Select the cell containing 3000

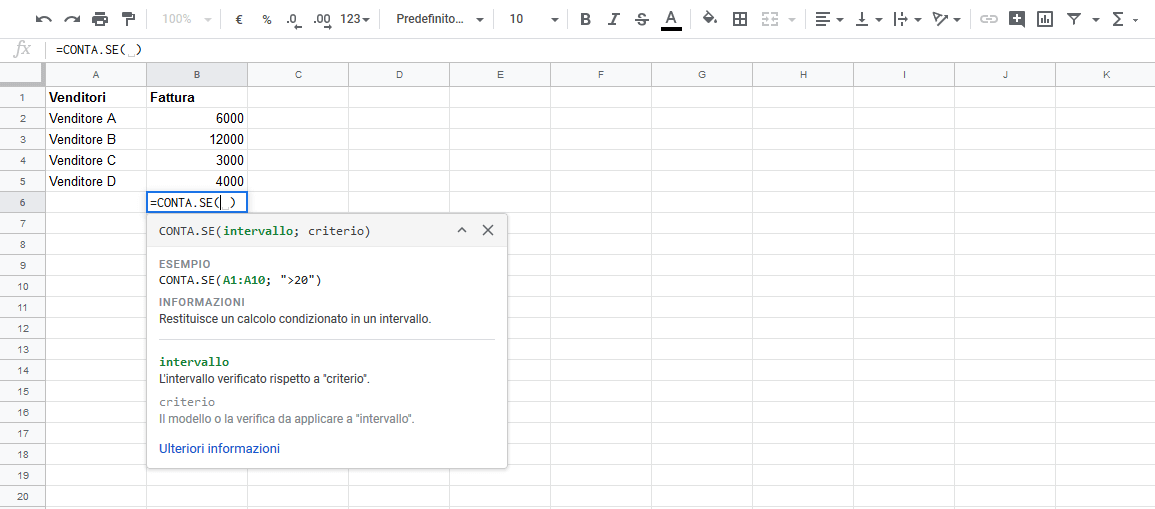tap(197, 160)
